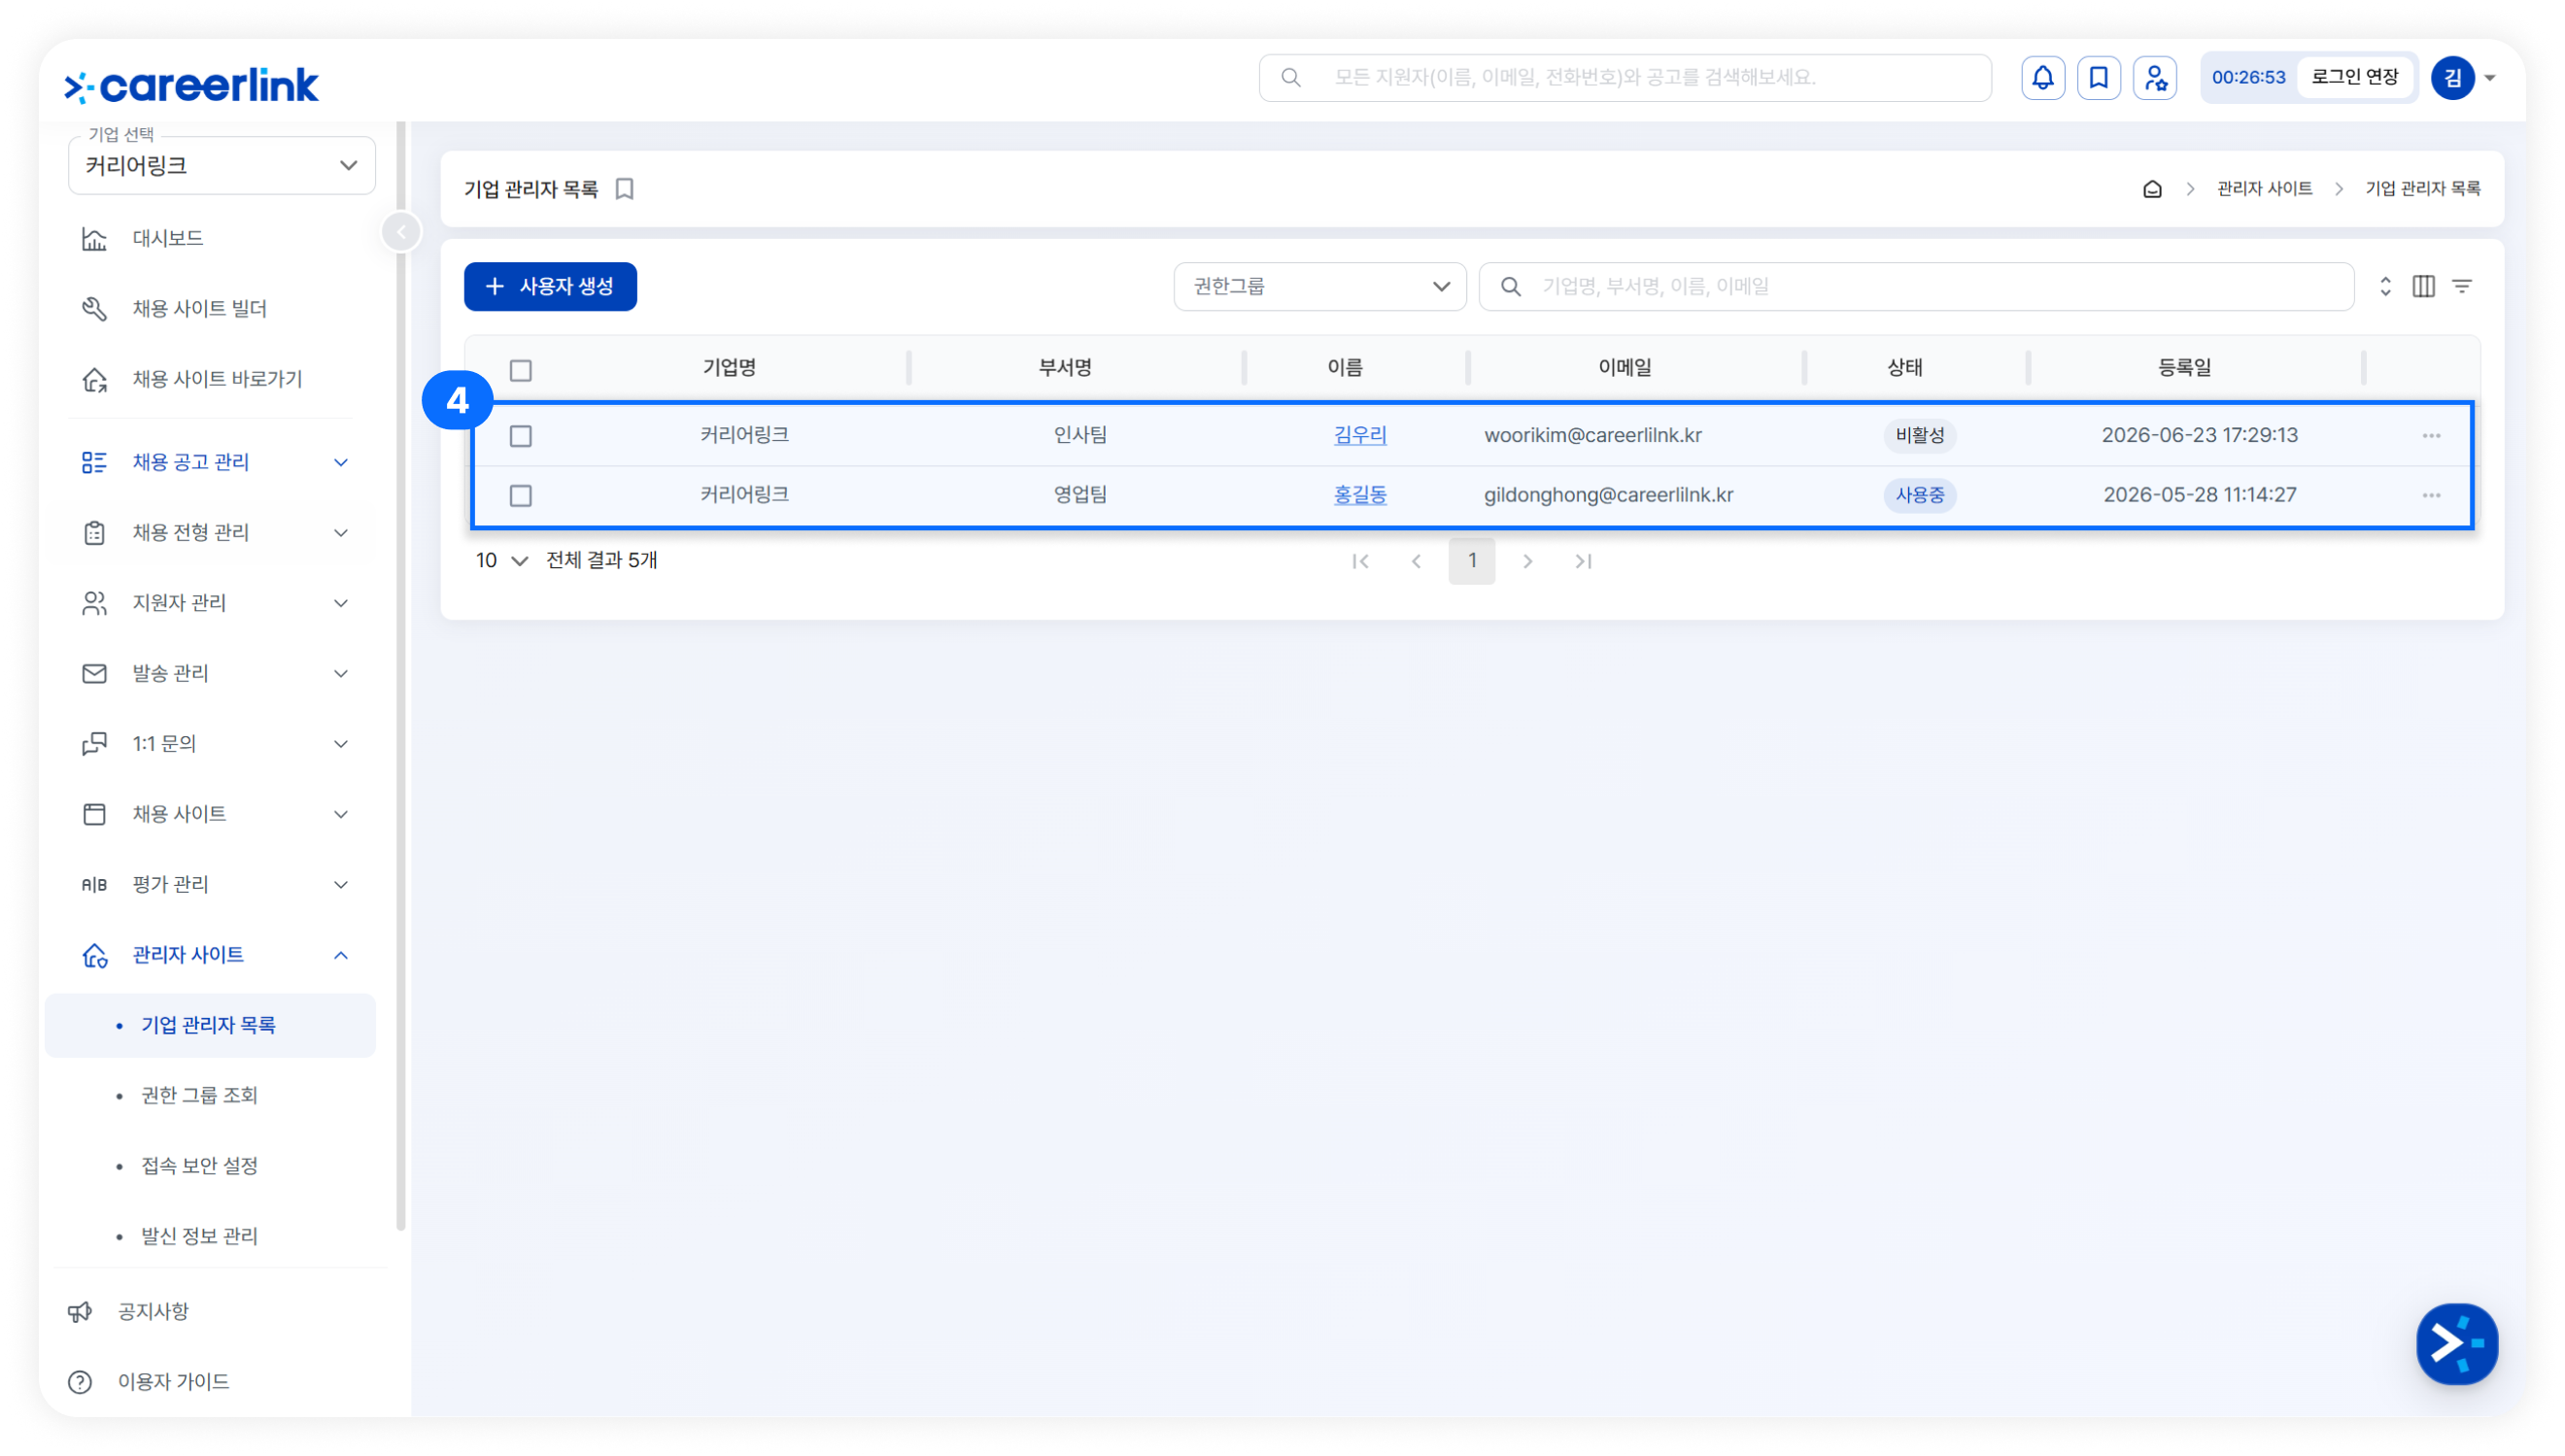Click page number 1 in pagination
The image size is (2565, 1456).
click(1471, 561)
